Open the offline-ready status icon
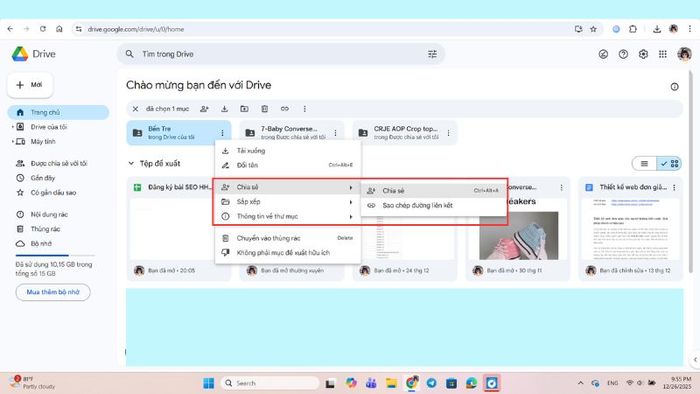The width and height of the screenshot is (700, 394). point(603,54)
